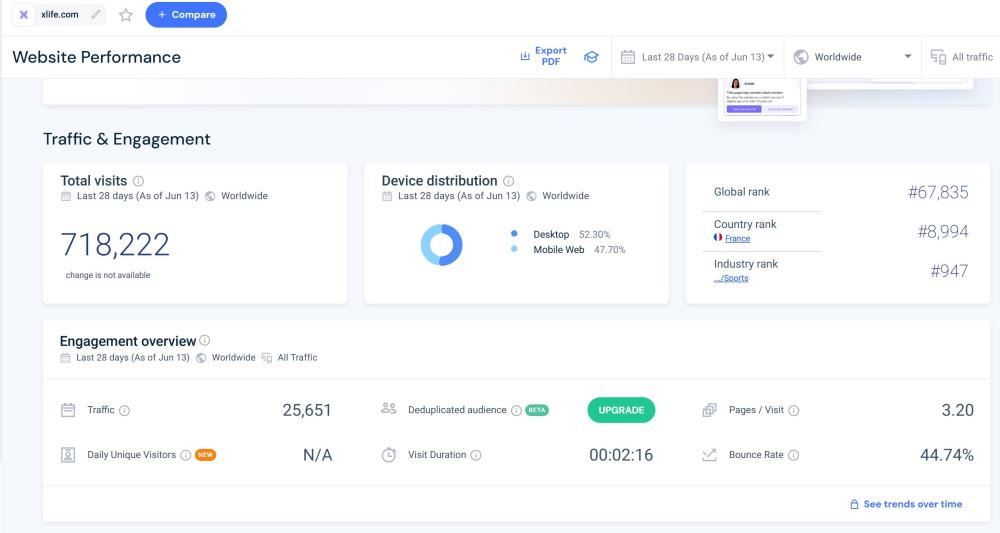1000x533 pixels.
Task: Open the Last 28 Days date dropdown
Action: tap(698, 57)
